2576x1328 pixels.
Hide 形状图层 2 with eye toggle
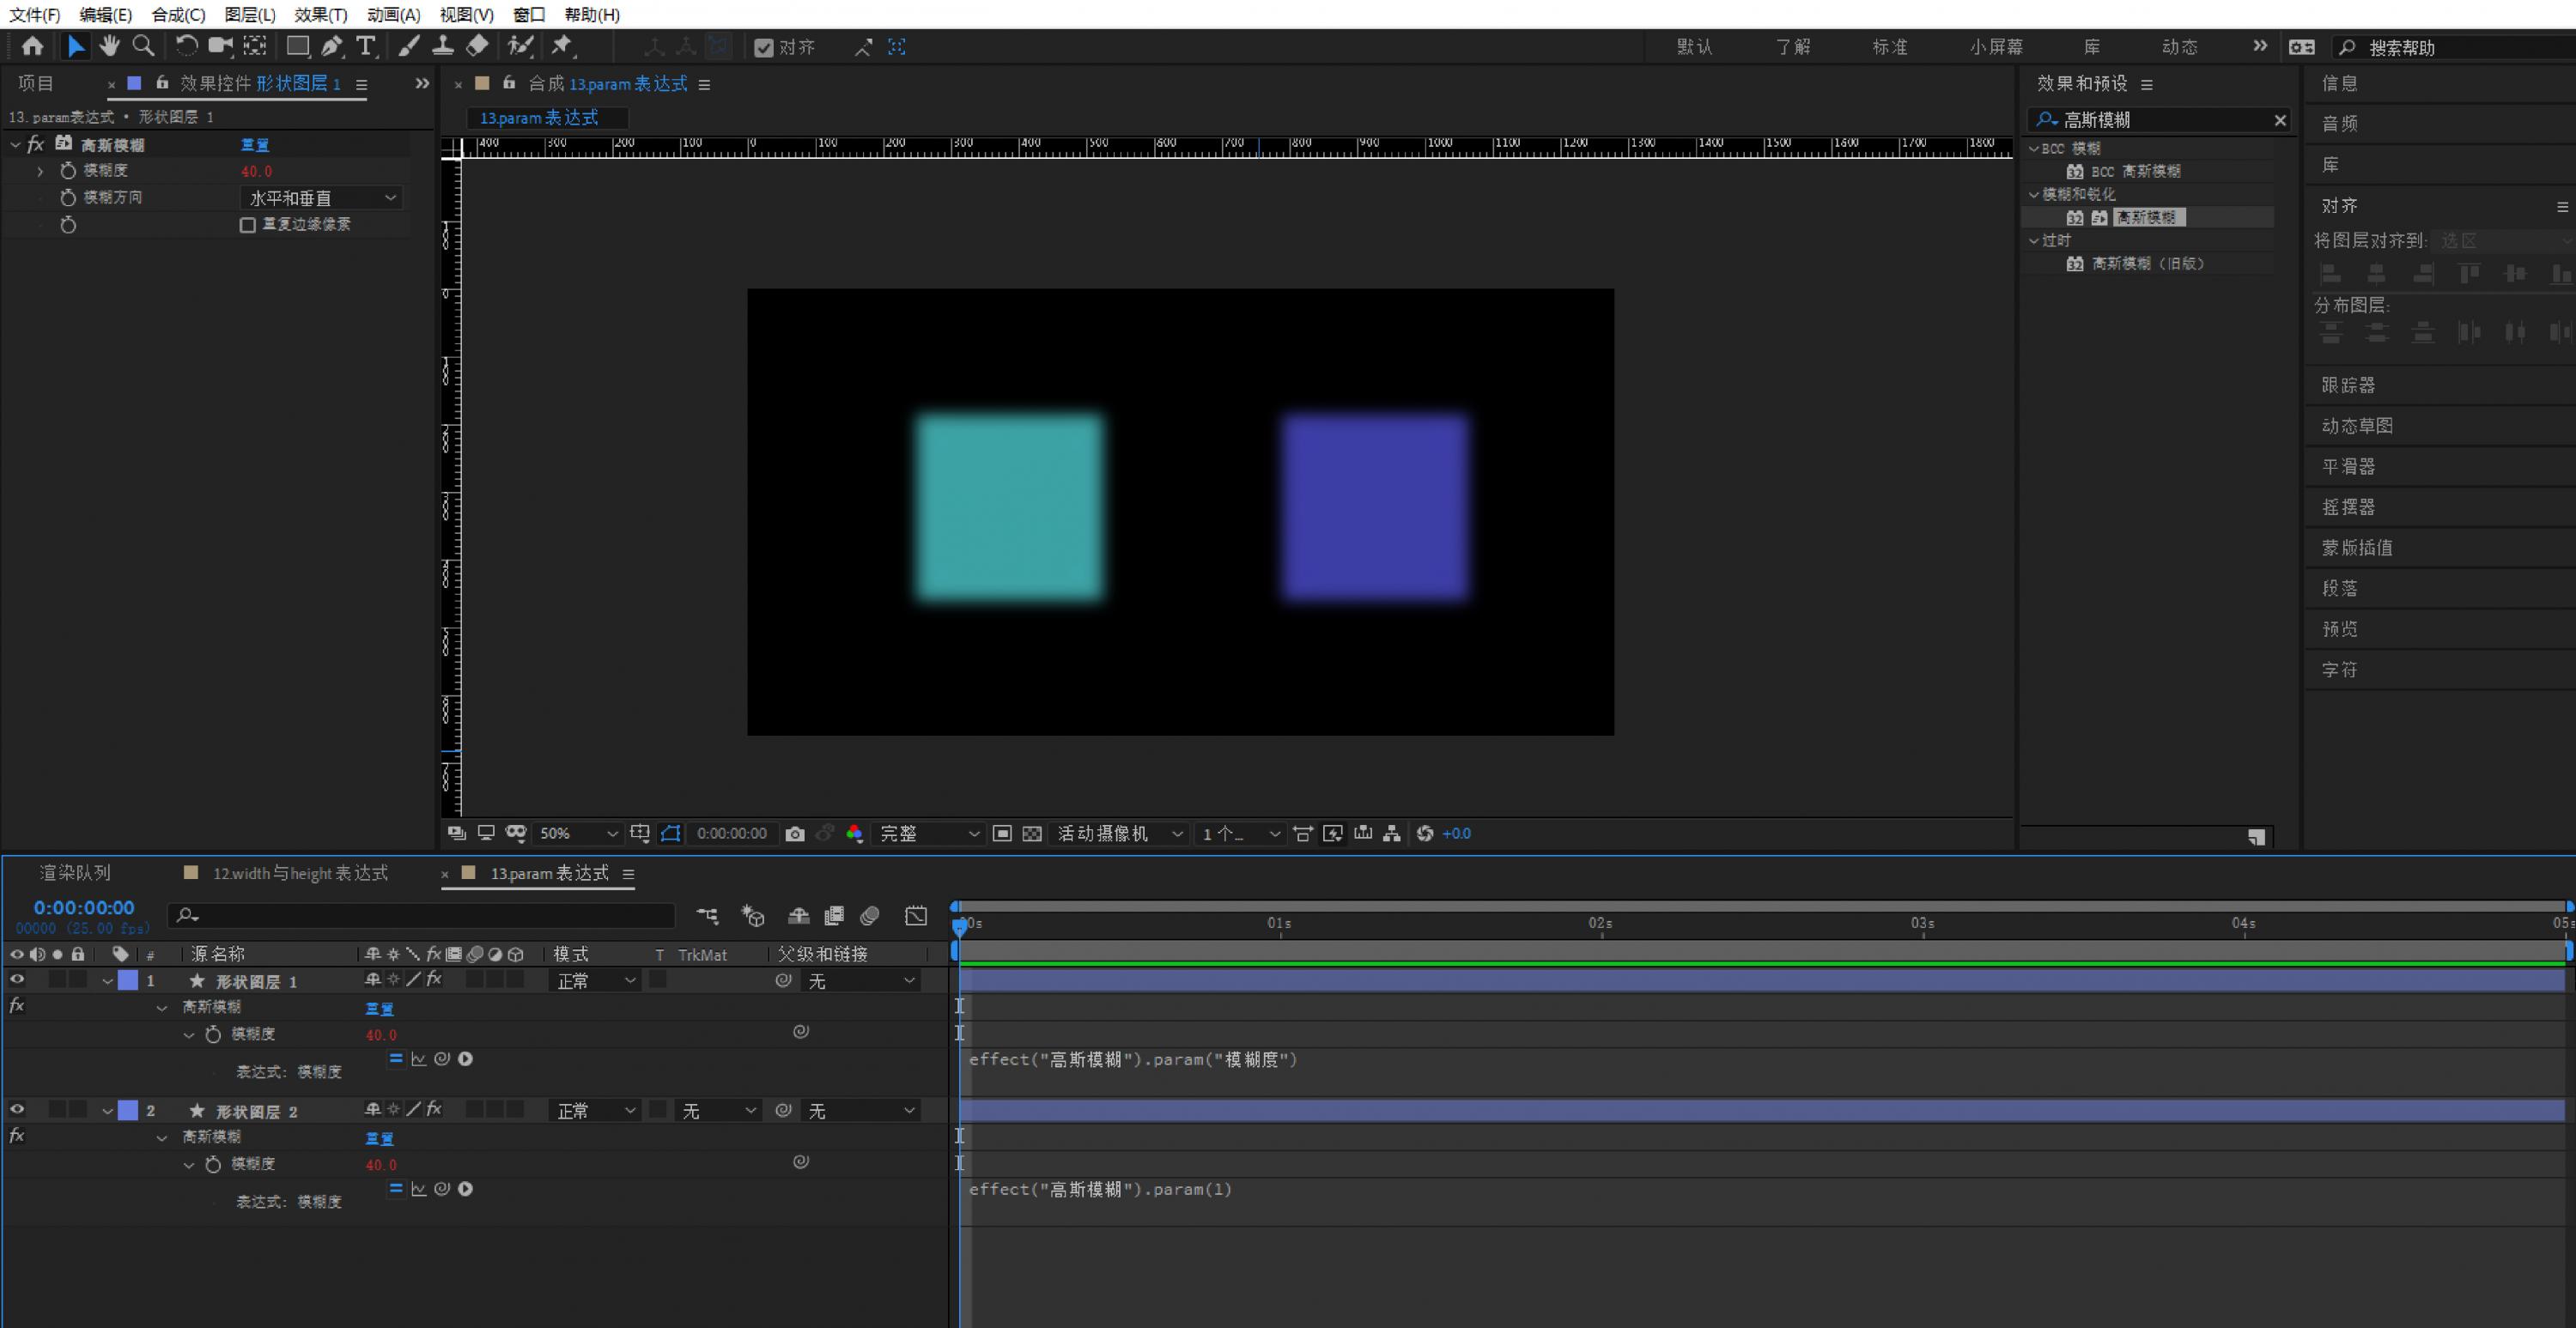coord(17,1110)
